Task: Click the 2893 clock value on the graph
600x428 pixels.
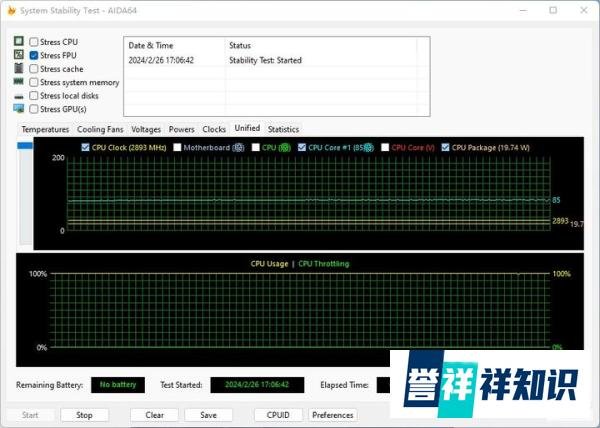Action: (x=560, y=221)
